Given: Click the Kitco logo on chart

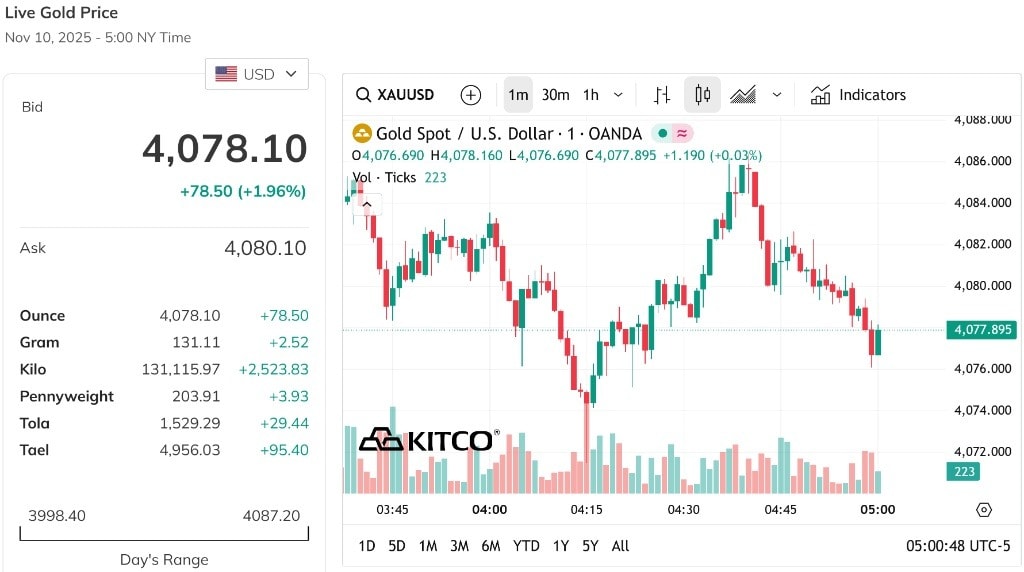Looking at the screenshot, I should point(429,439).
